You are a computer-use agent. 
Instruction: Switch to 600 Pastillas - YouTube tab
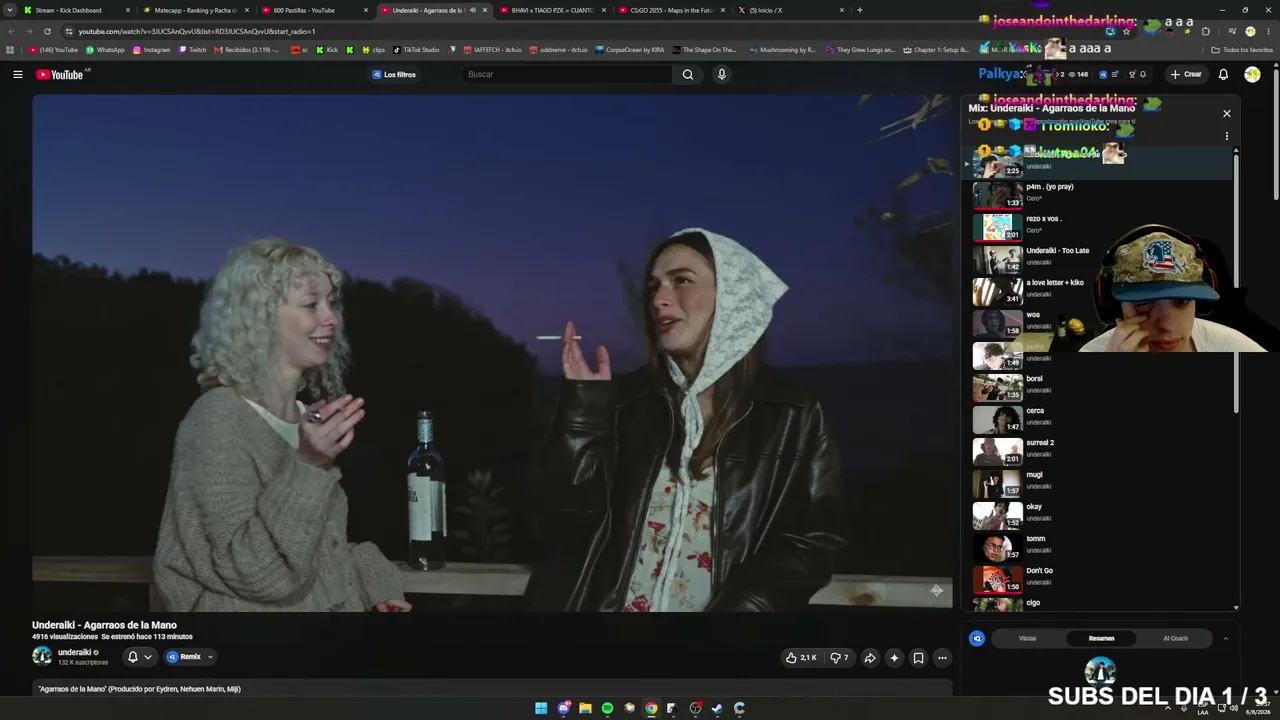pyautogui.click(x=314, y=10)
